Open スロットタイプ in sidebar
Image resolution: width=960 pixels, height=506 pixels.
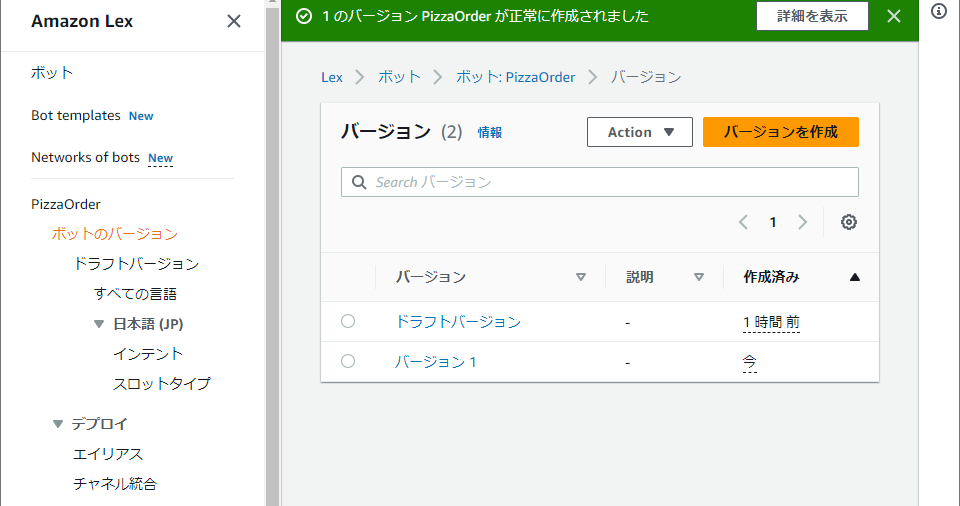[x=162, y=384]
